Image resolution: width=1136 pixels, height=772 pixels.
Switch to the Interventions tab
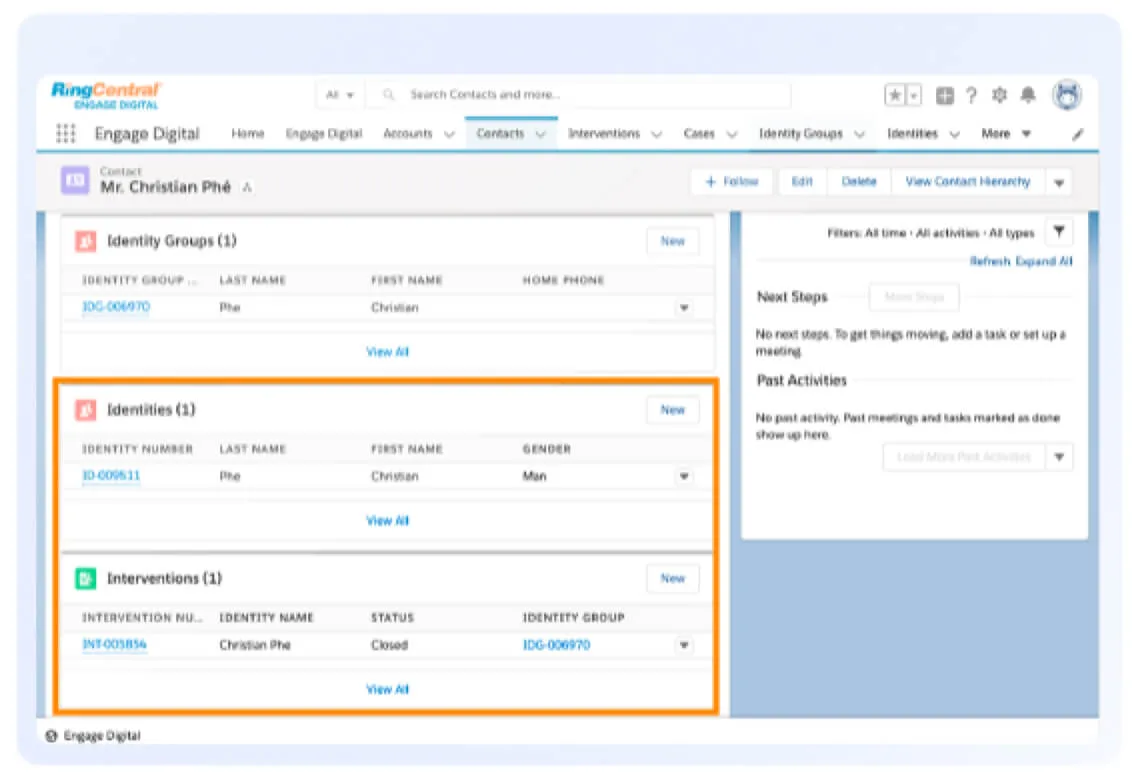click(x=604, y=134)
